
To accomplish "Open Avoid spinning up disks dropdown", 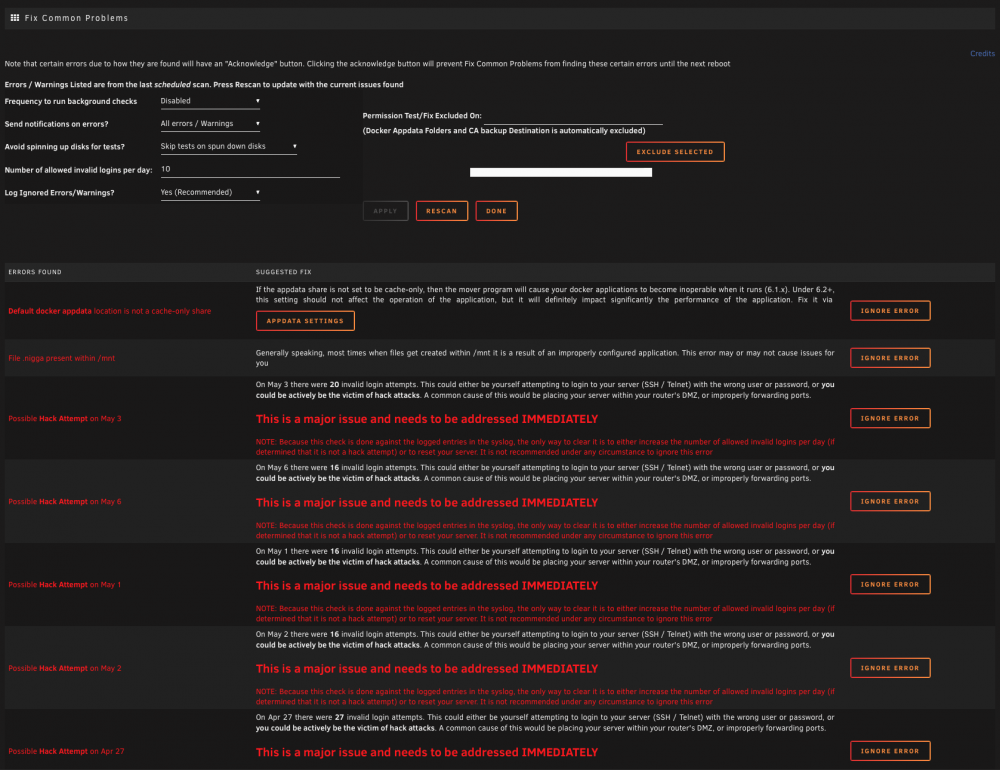I will pyautogui.click(x=228, y=147).
